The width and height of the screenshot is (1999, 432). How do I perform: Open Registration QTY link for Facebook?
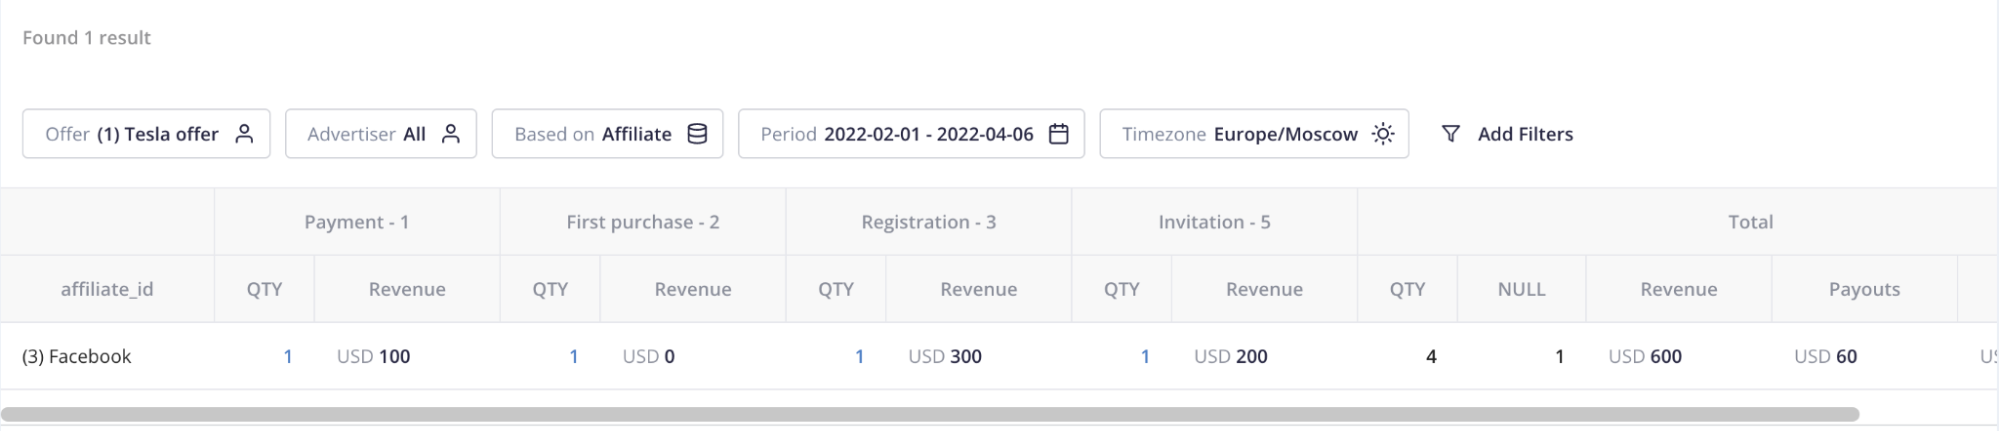click(859, 356)
